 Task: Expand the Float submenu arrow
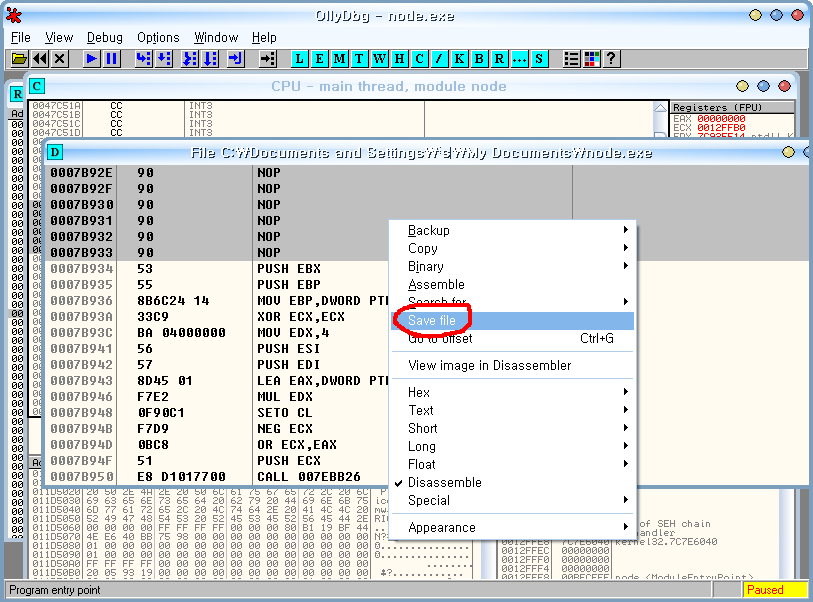626,464
